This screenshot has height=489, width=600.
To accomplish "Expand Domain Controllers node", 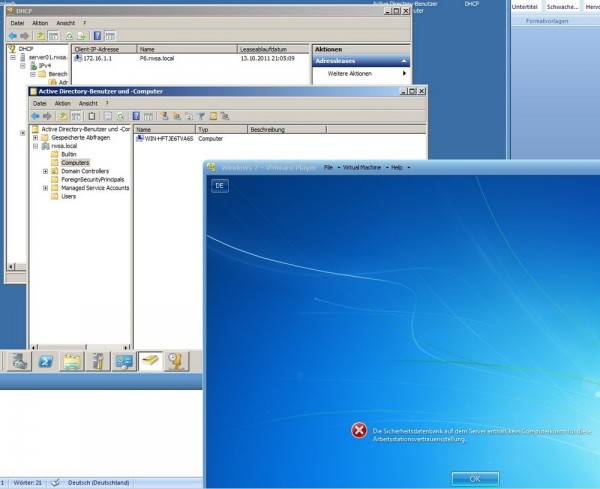I will 46,171.
